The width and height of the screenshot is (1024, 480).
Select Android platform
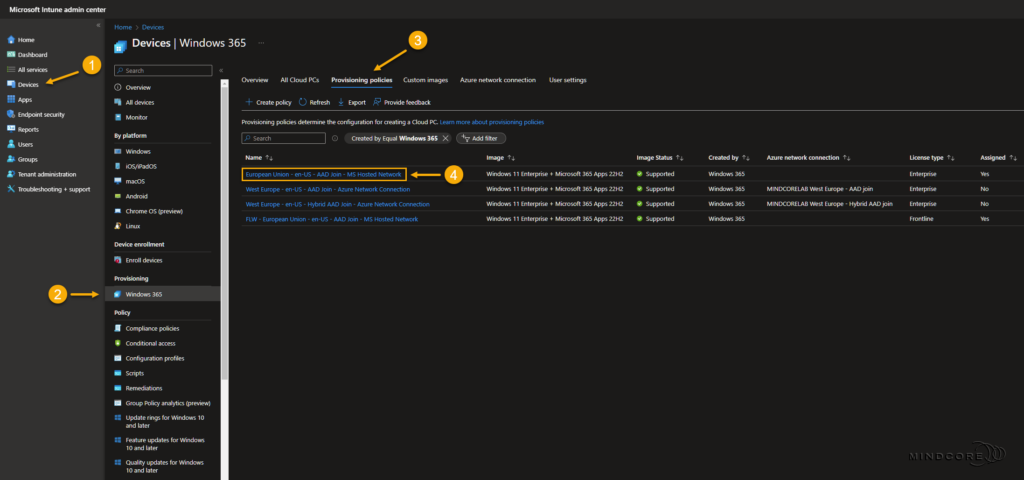(x=136, y=196)
